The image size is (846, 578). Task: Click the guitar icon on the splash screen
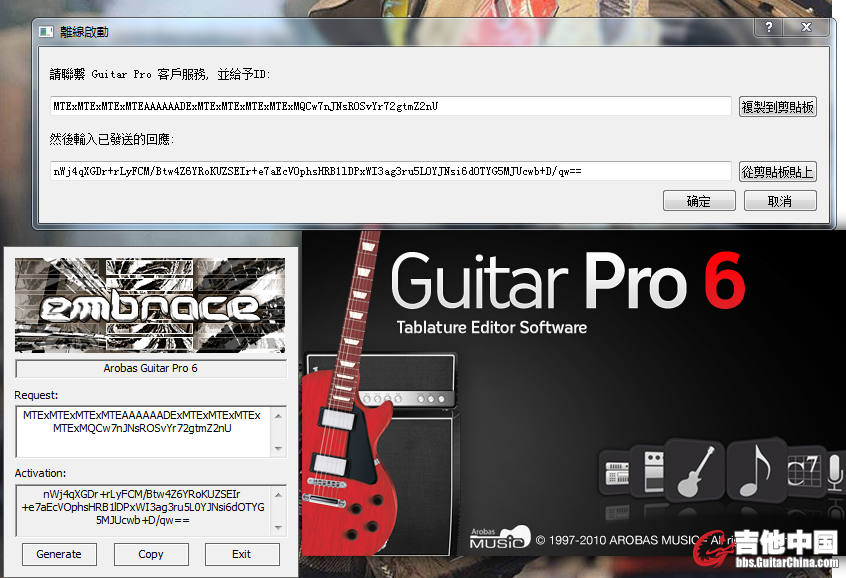pyautogui.click(x=695, y=471)
